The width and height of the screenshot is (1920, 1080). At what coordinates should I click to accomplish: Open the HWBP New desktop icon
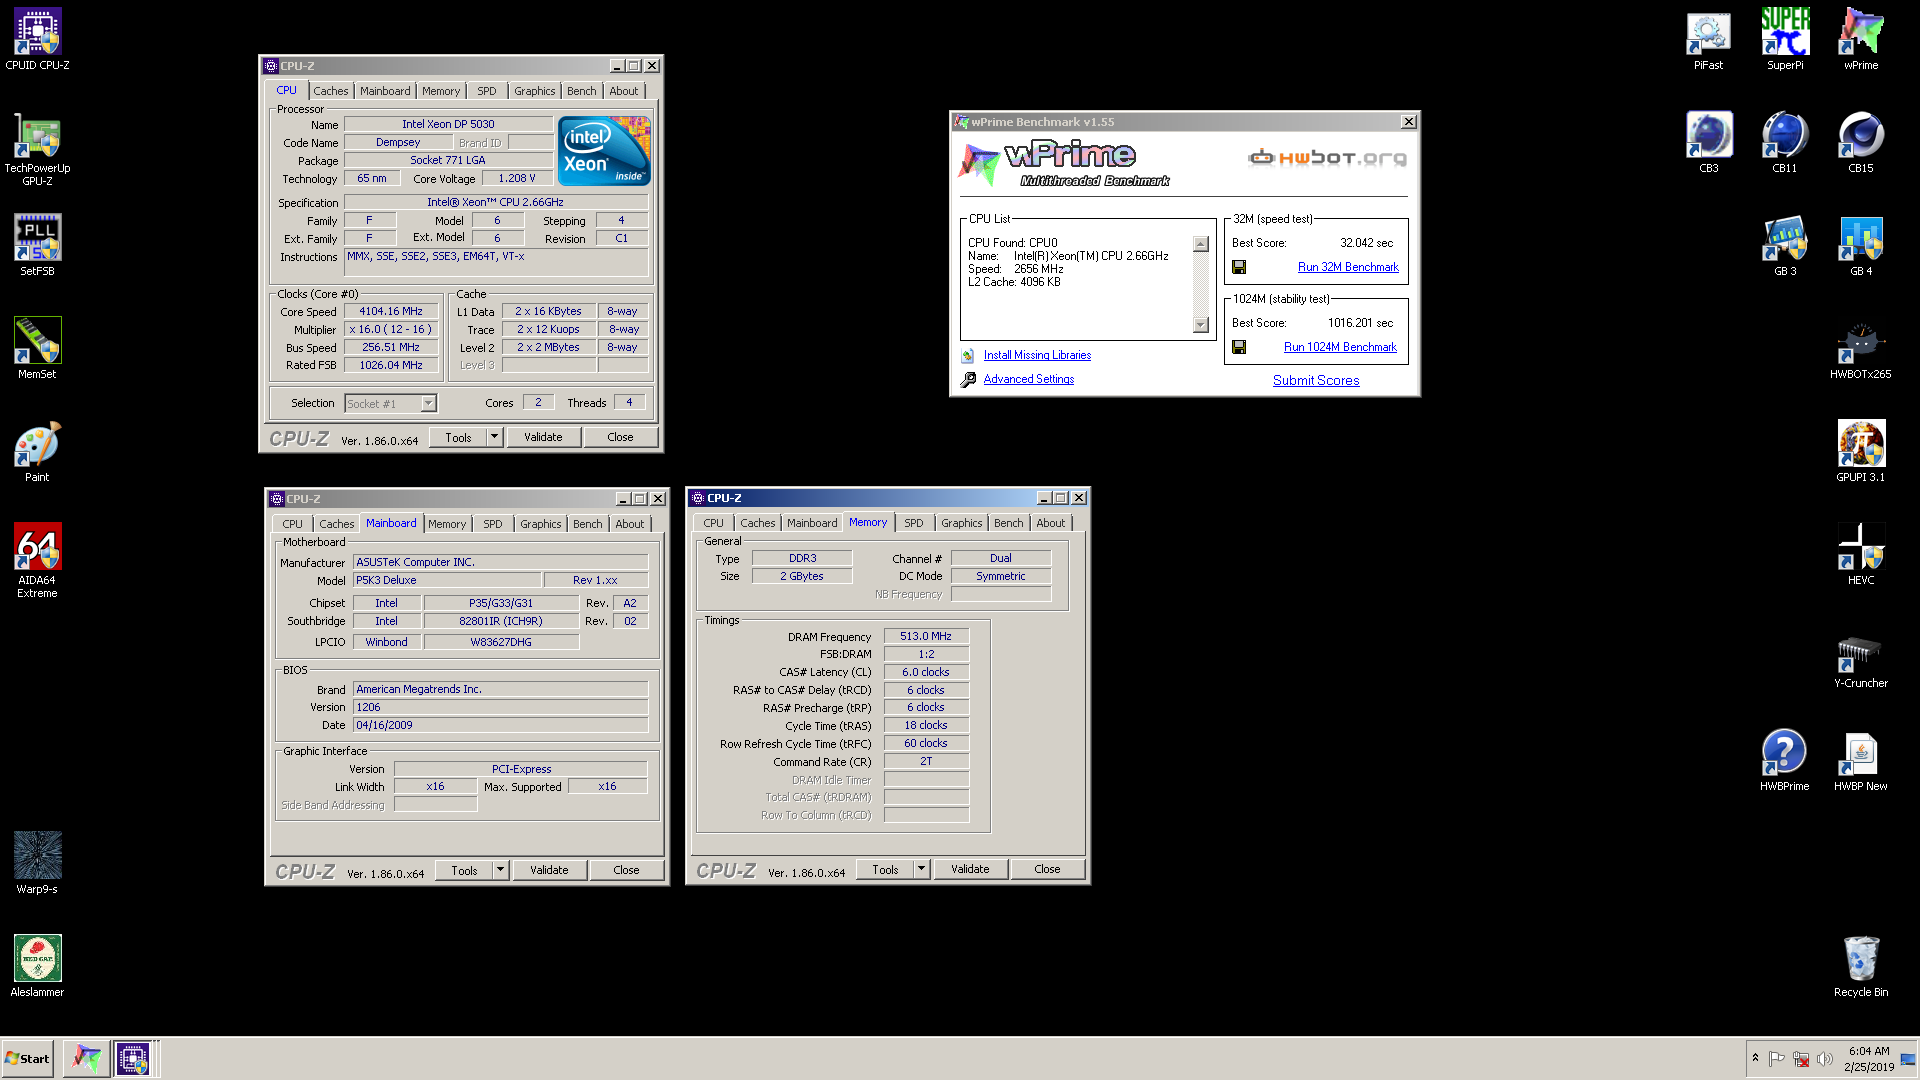point(1861,760)
